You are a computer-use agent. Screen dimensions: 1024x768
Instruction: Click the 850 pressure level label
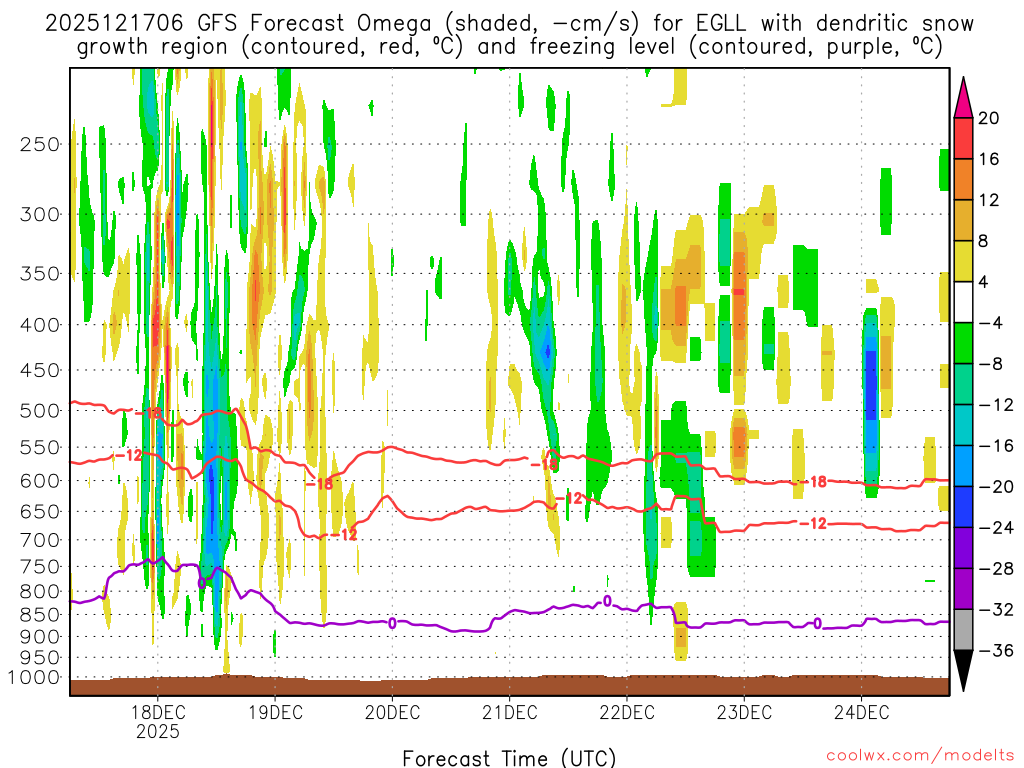(x=40, y=615)
